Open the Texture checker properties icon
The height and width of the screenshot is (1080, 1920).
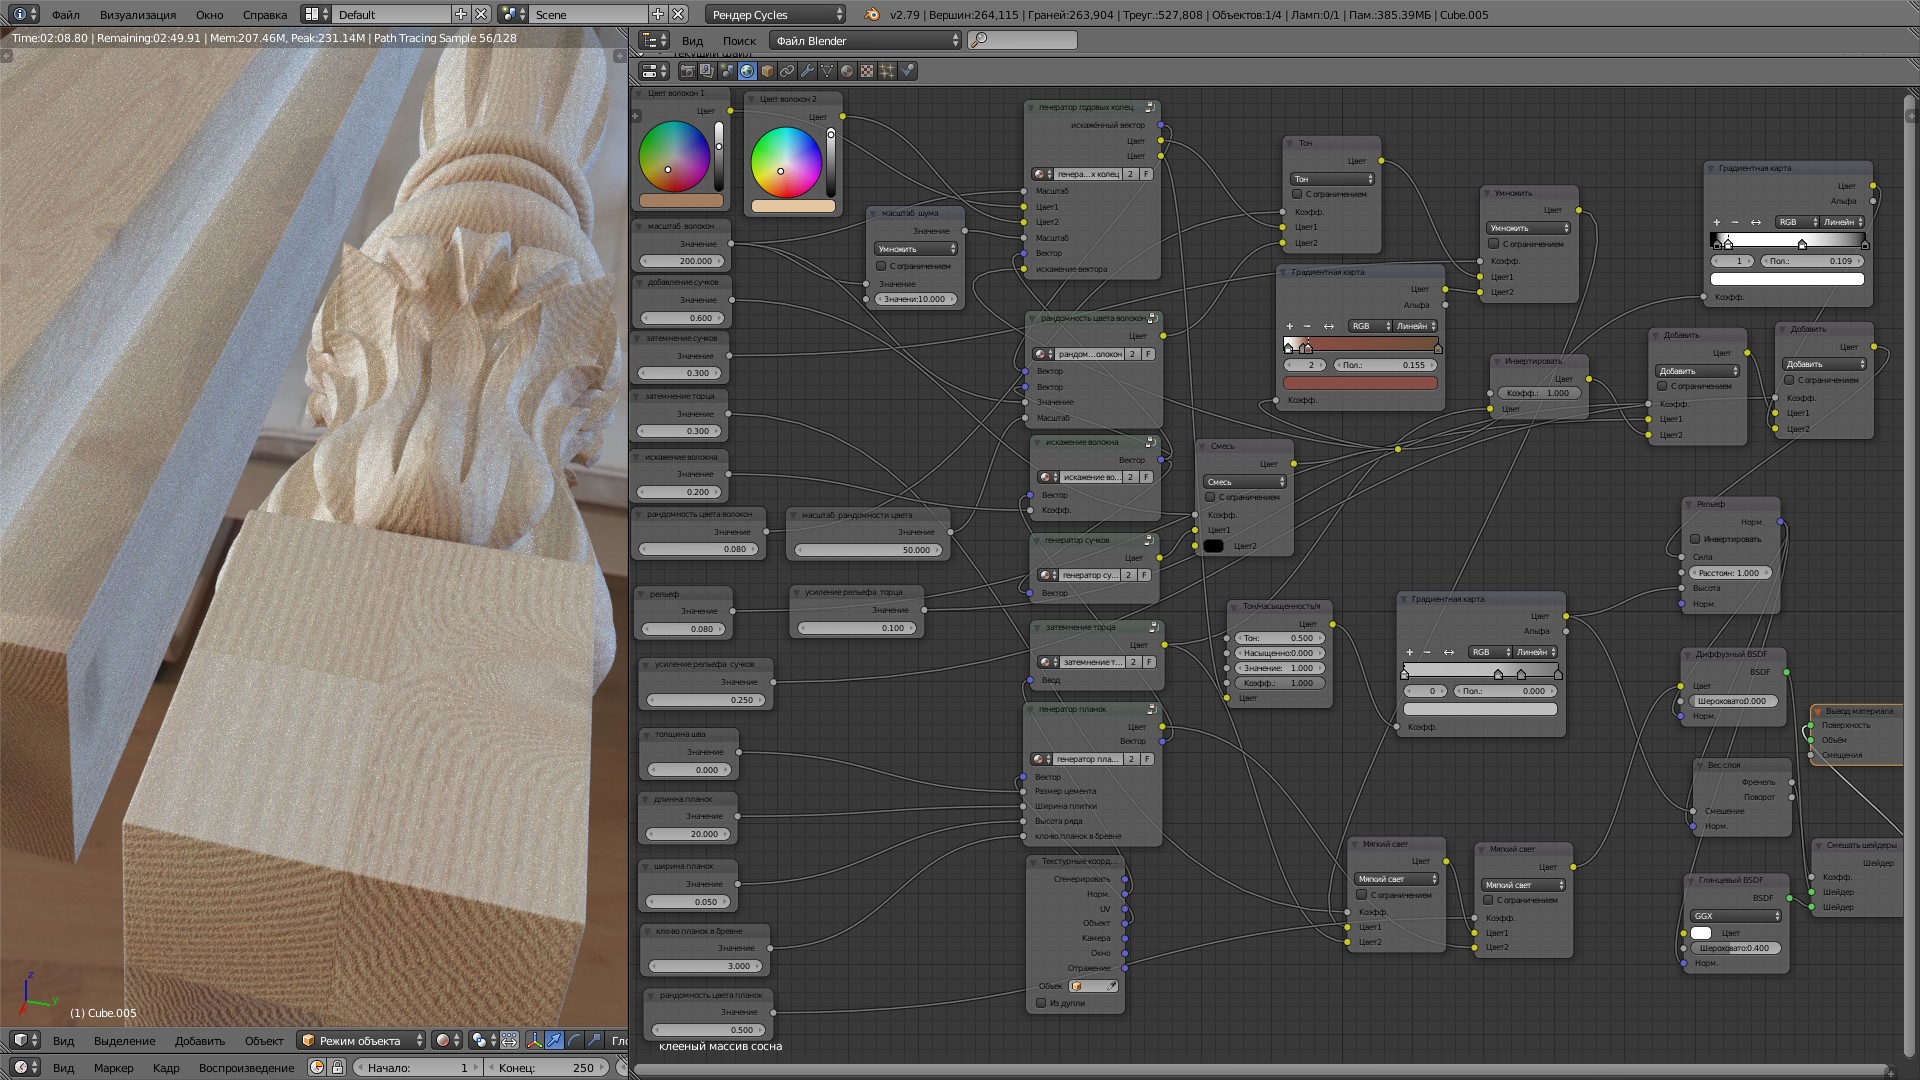pyautogui.click(x=867, y=71)
